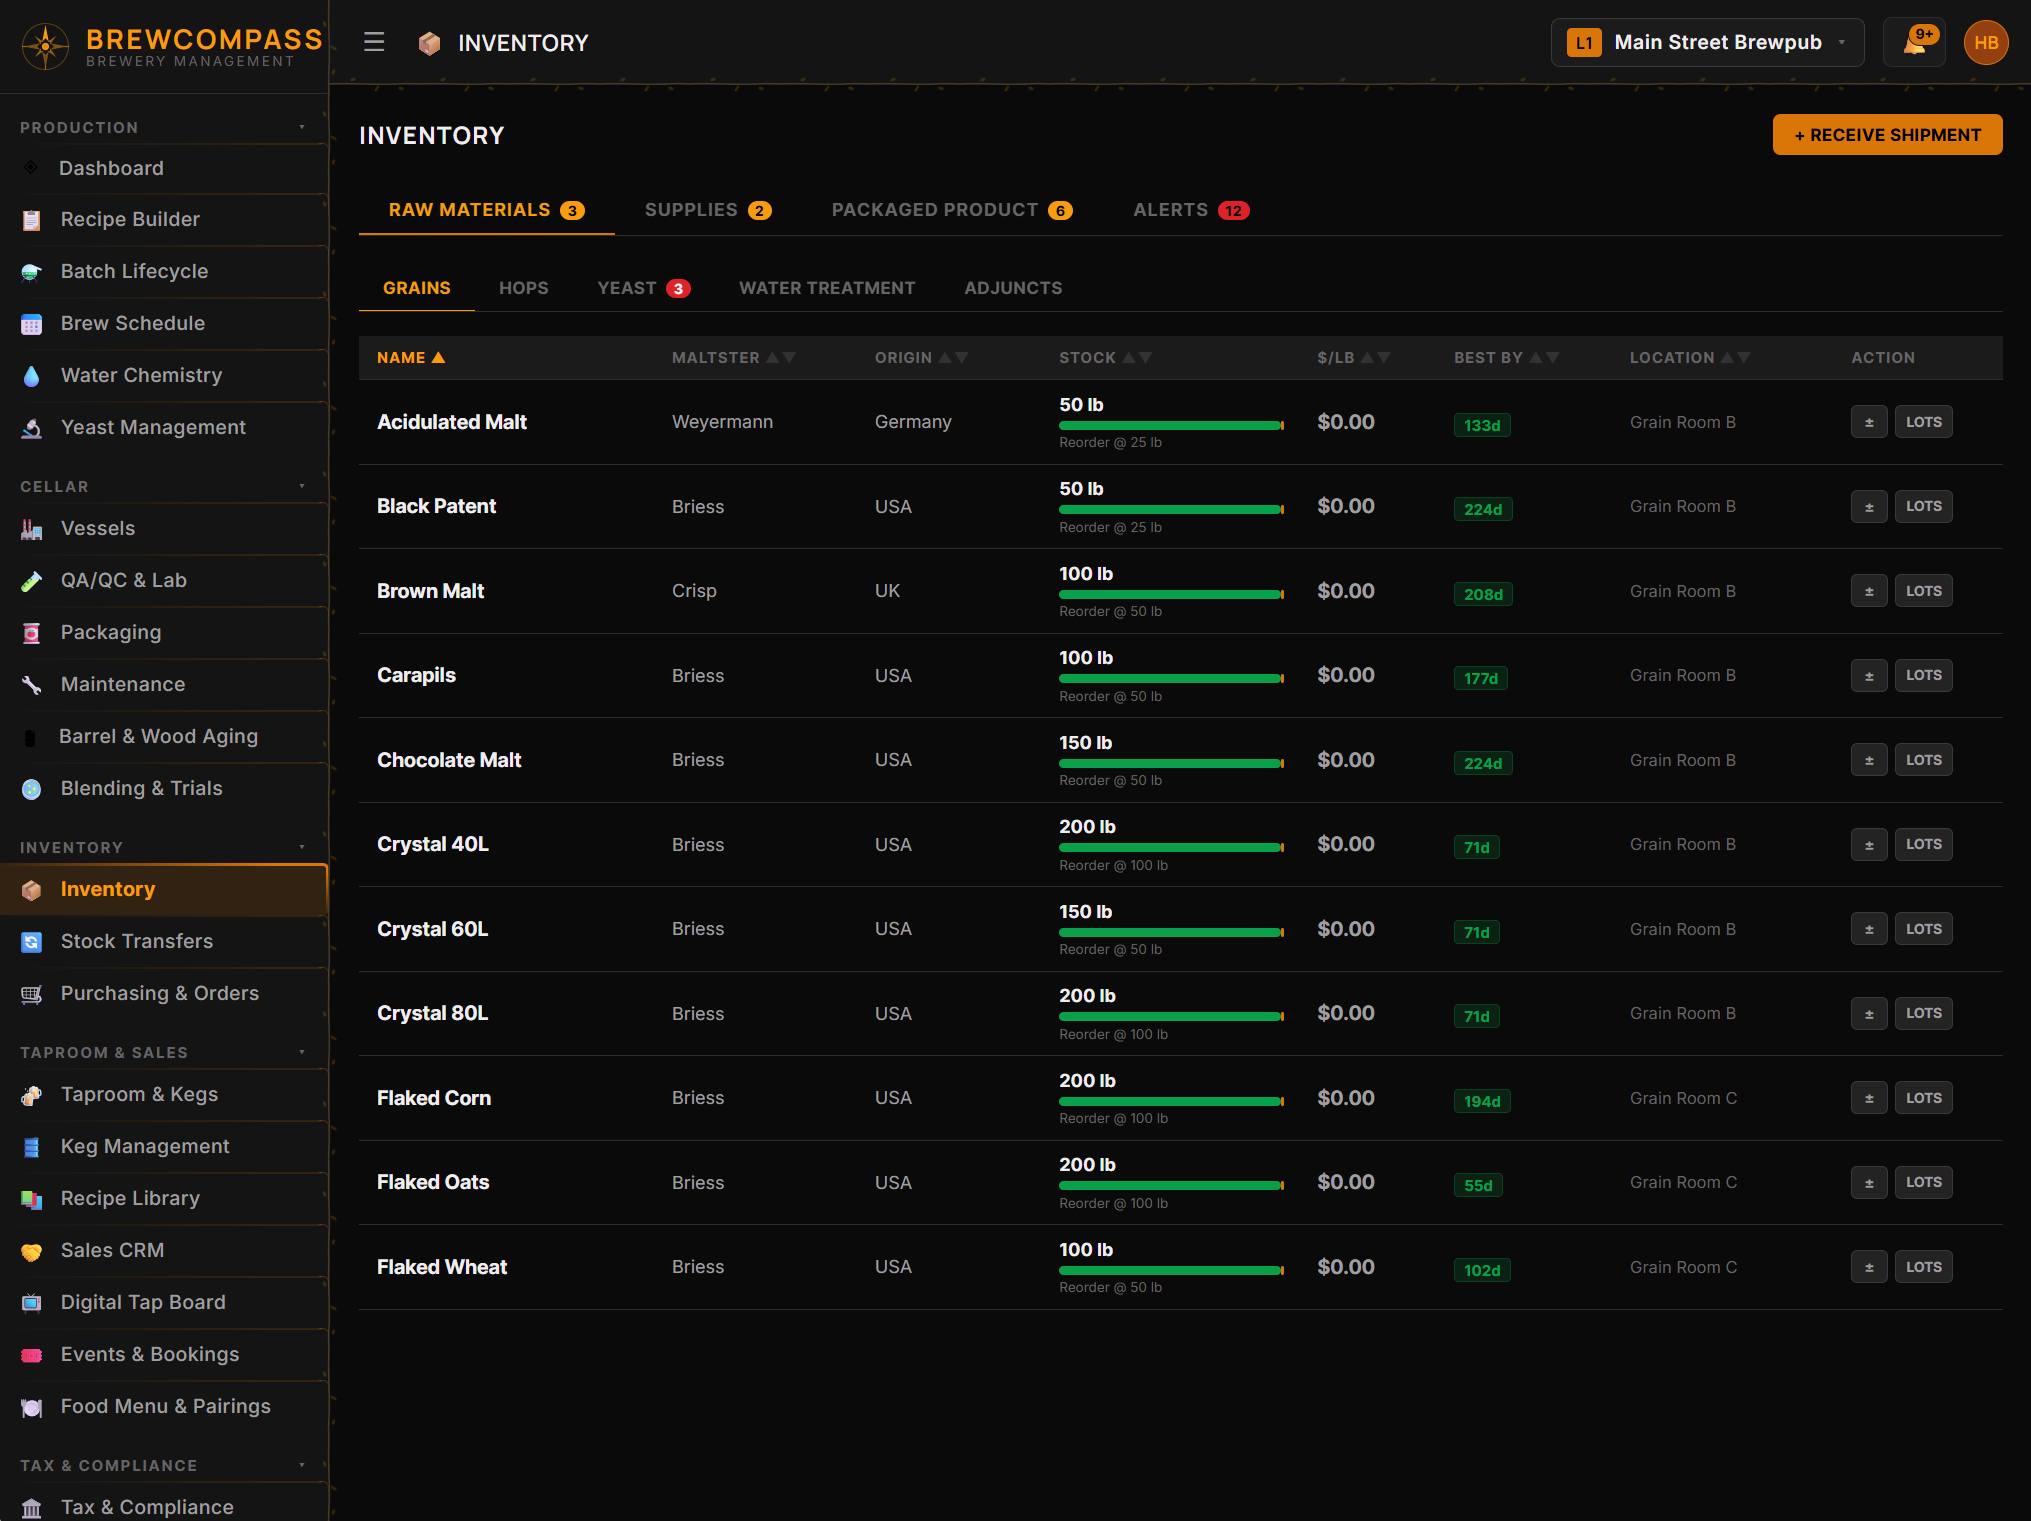Click the Receive Shipment button
This screenshot has width=2031, height=1521.
pos(1887,135)
